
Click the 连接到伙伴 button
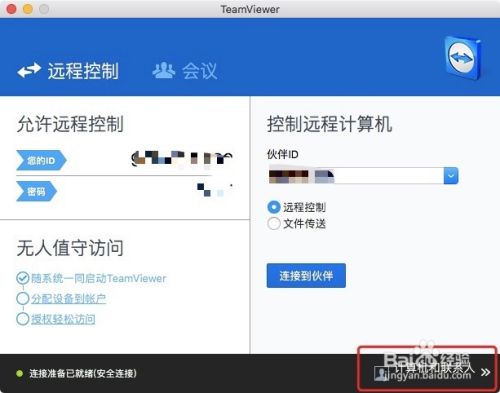(306, 276)
